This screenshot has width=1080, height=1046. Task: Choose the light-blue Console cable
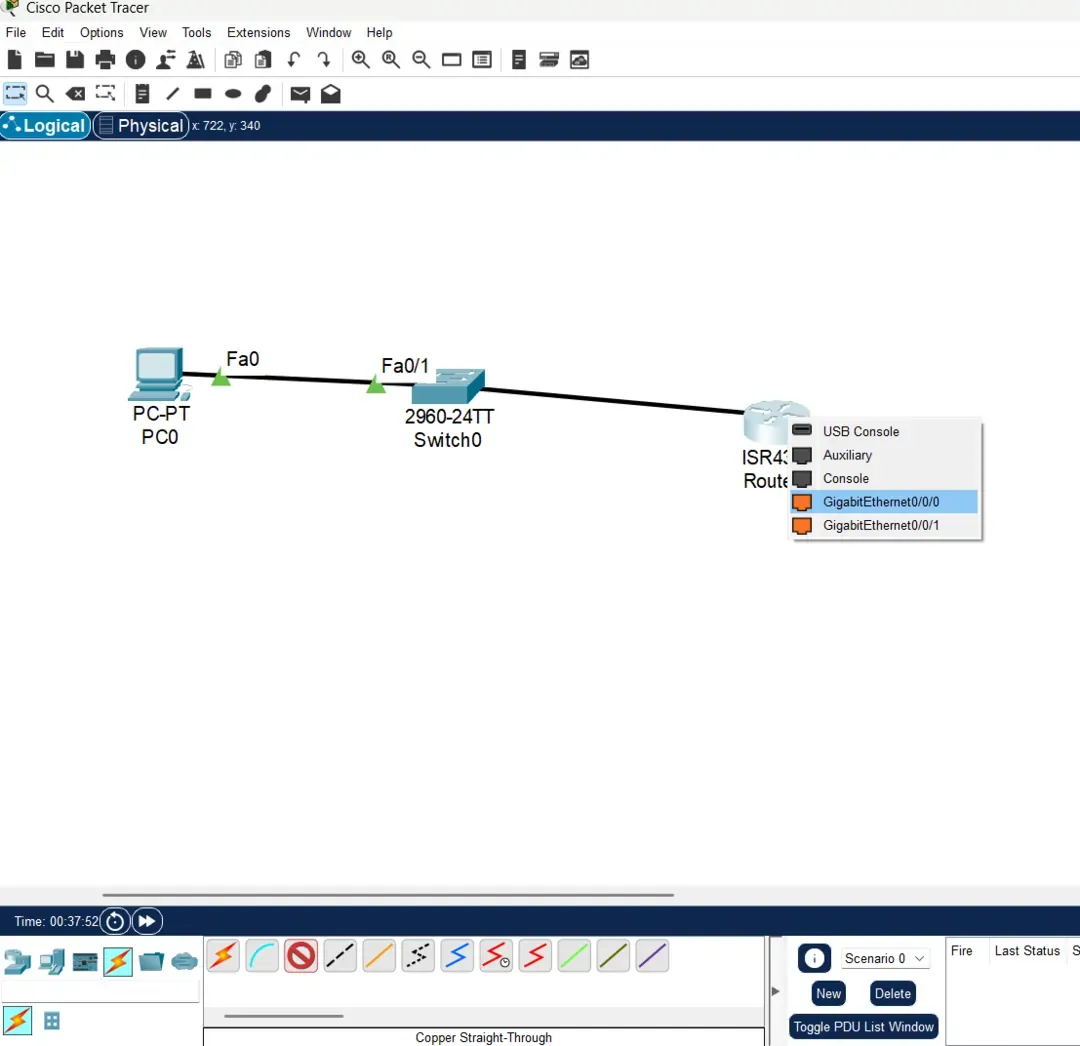(262, 956)
